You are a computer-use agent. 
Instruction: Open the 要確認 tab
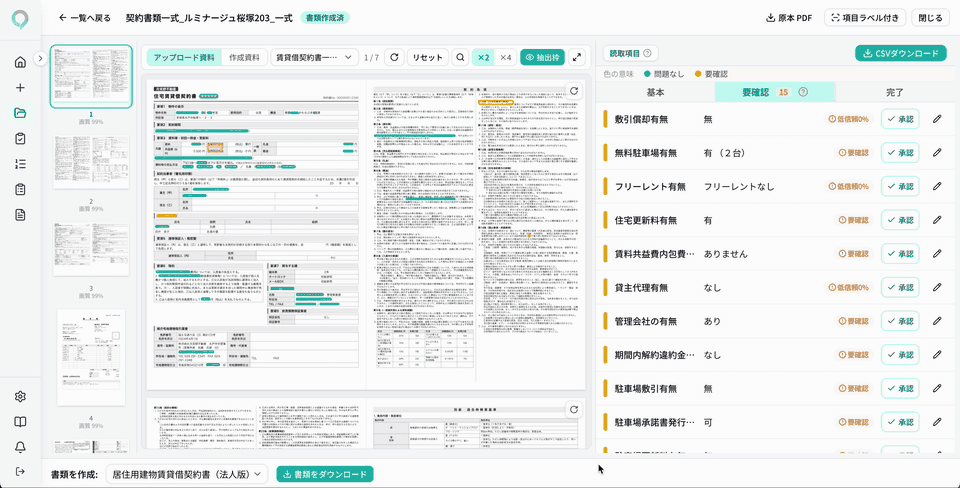coord(775,92)
